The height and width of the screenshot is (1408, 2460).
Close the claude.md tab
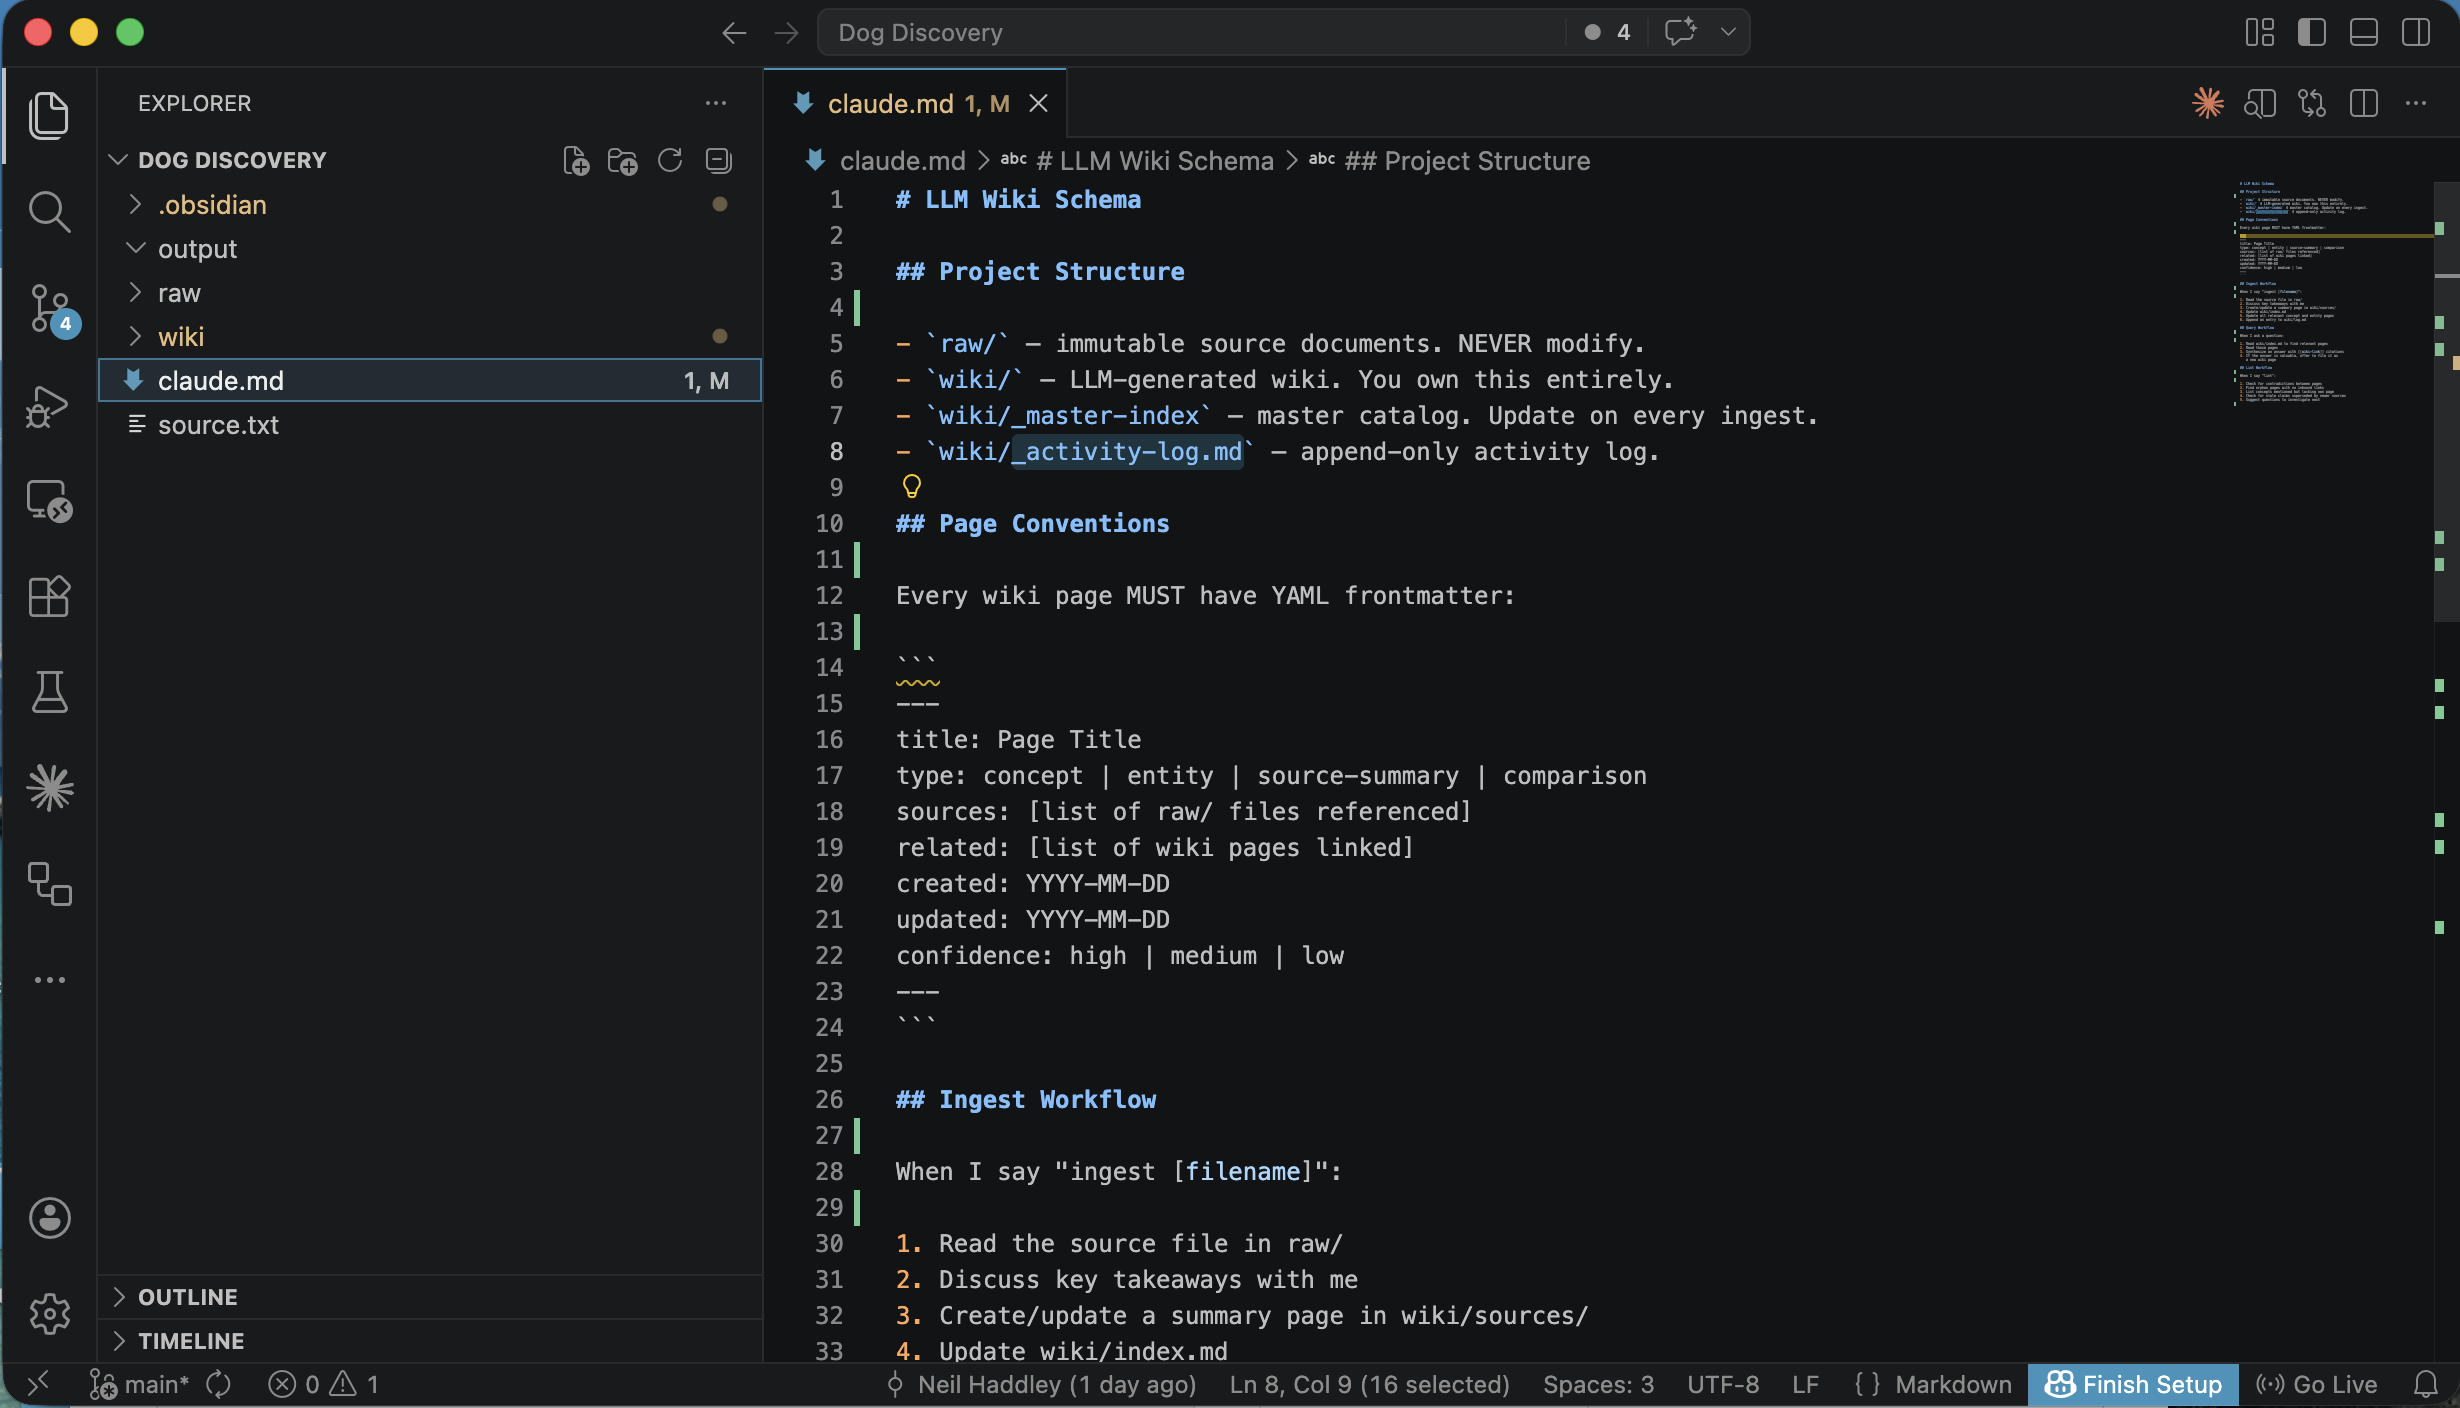(1039, 104)
